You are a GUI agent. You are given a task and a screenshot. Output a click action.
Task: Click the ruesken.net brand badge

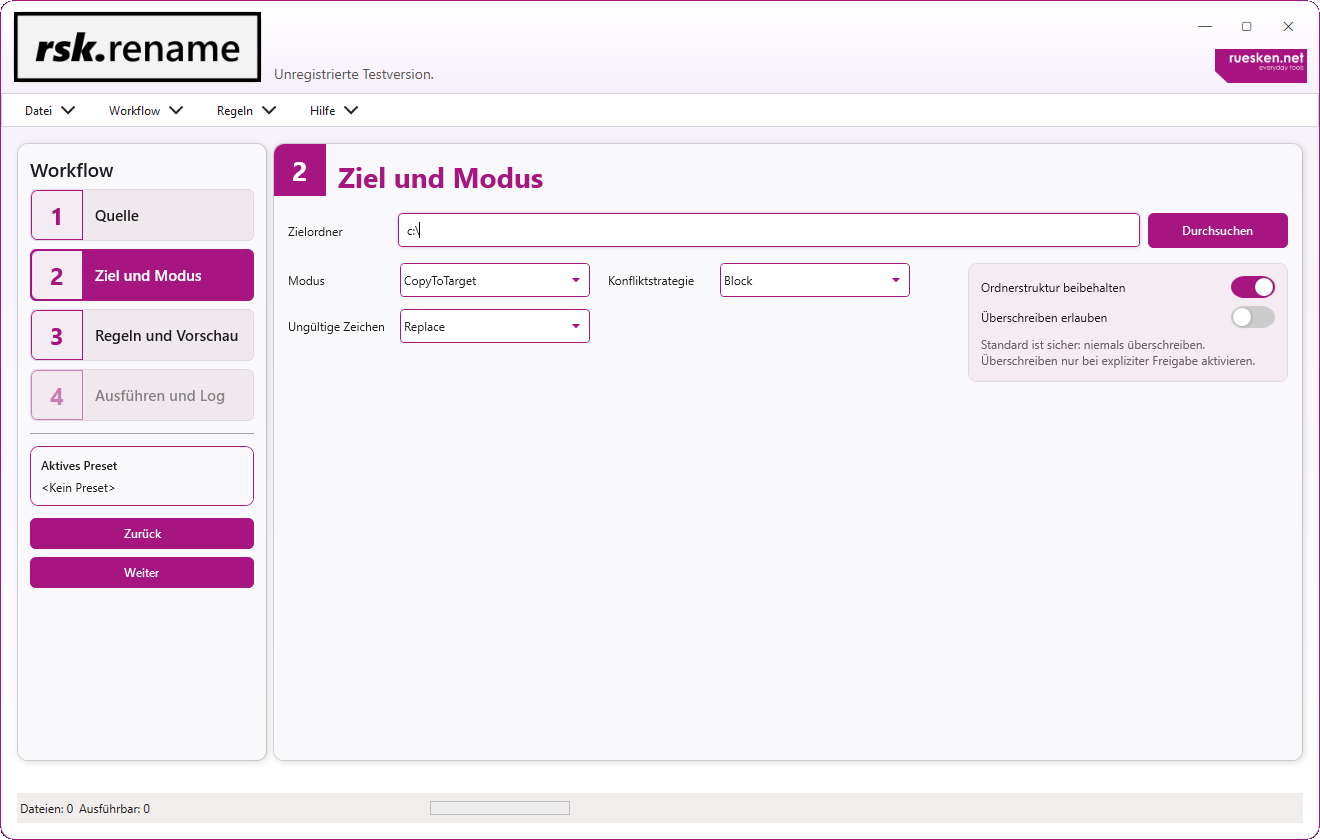pos(1260,65)
